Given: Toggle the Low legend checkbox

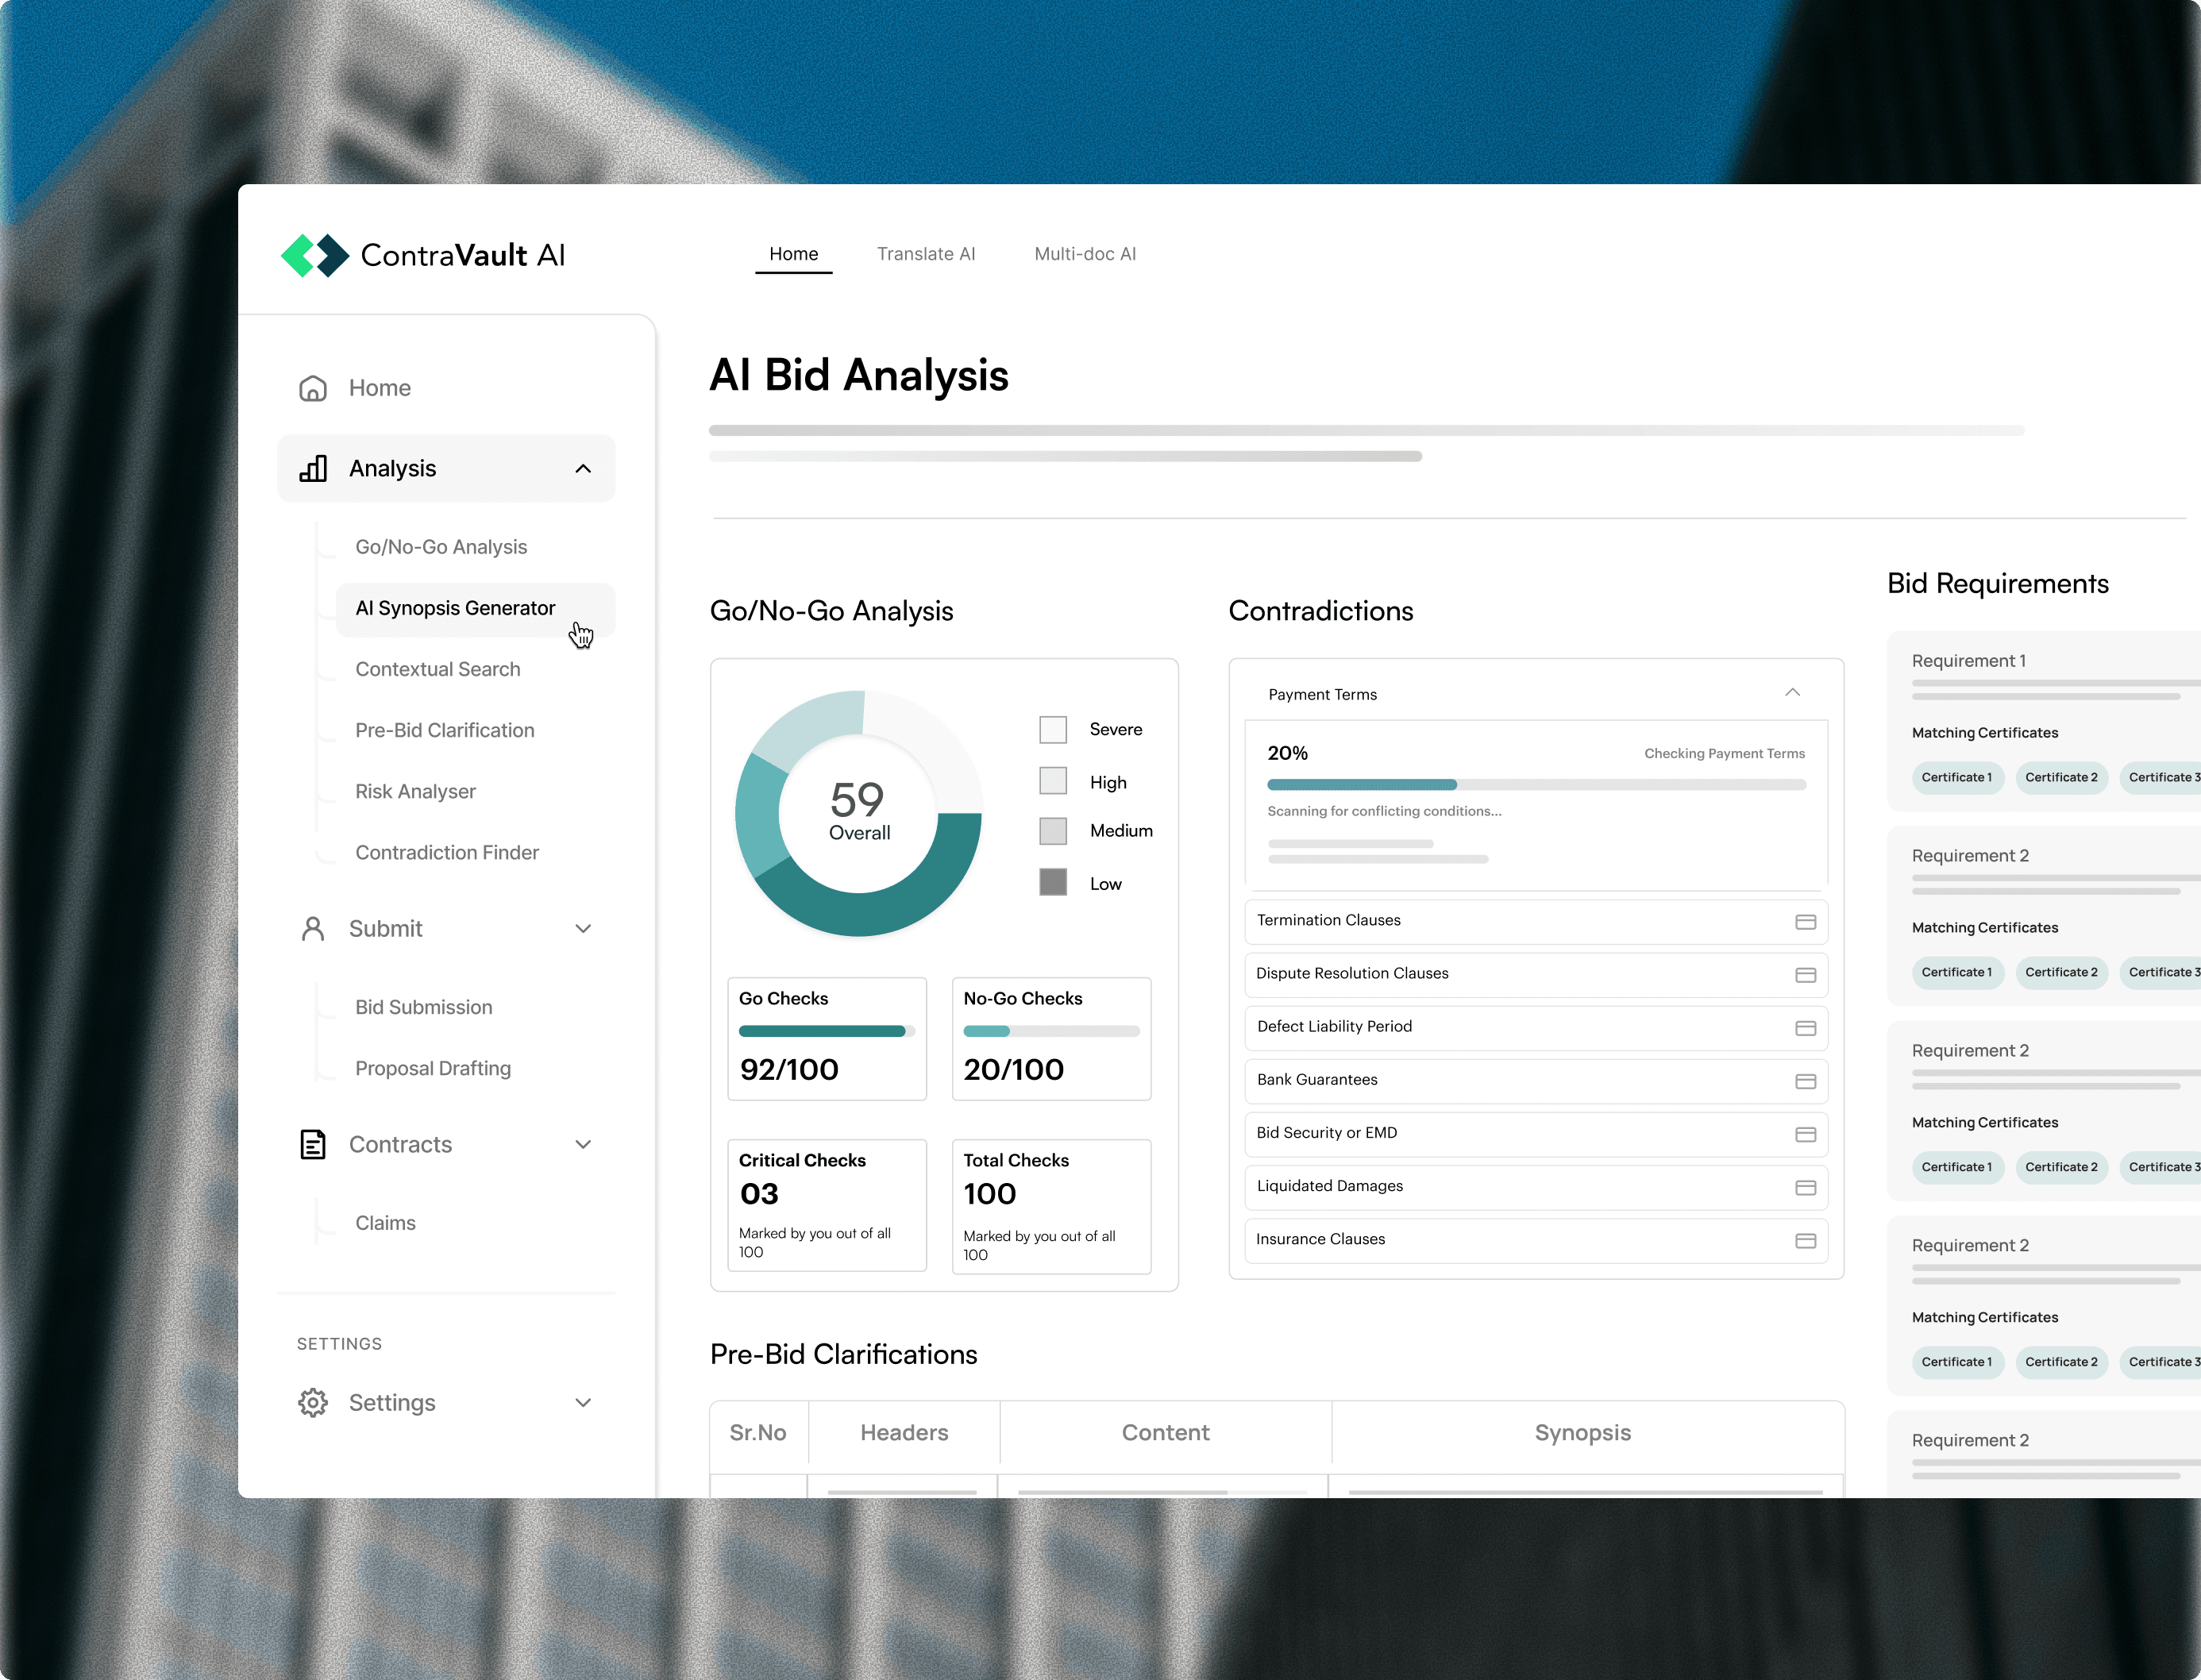Looking at the screenshot, I should point(1053,882).
